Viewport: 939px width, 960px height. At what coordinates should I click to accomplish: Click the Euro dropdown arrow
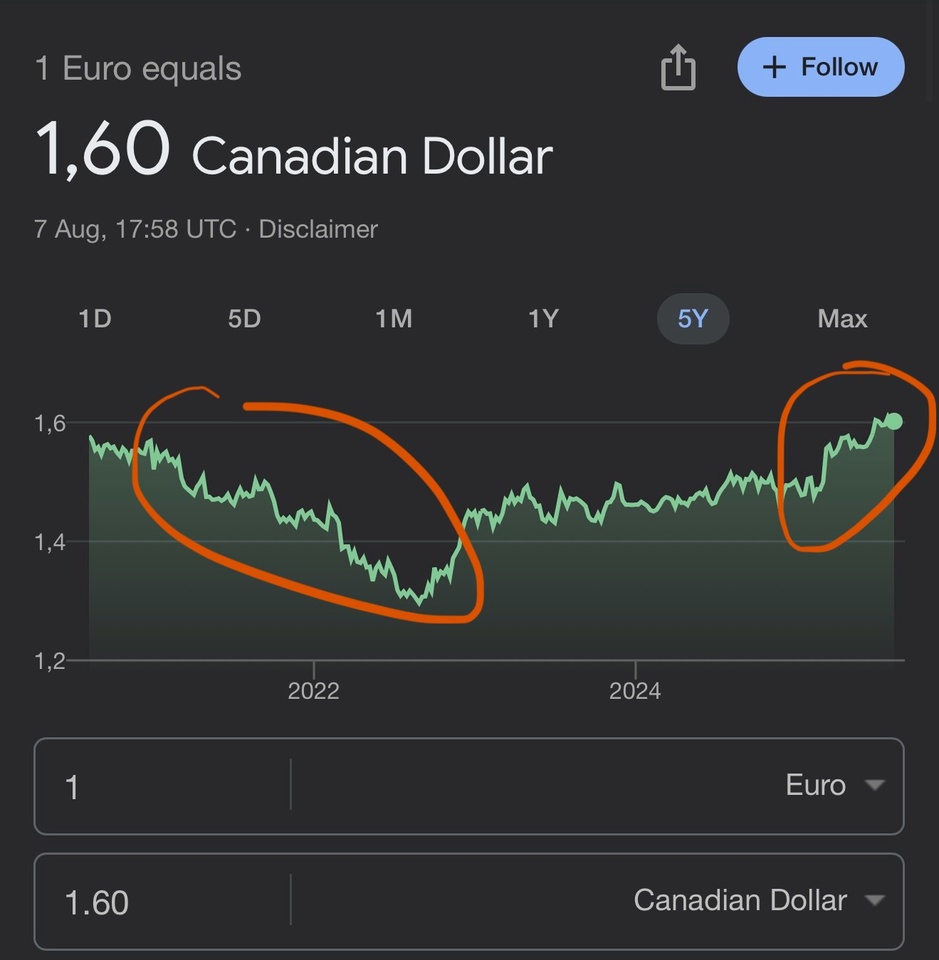click(875, 785)
